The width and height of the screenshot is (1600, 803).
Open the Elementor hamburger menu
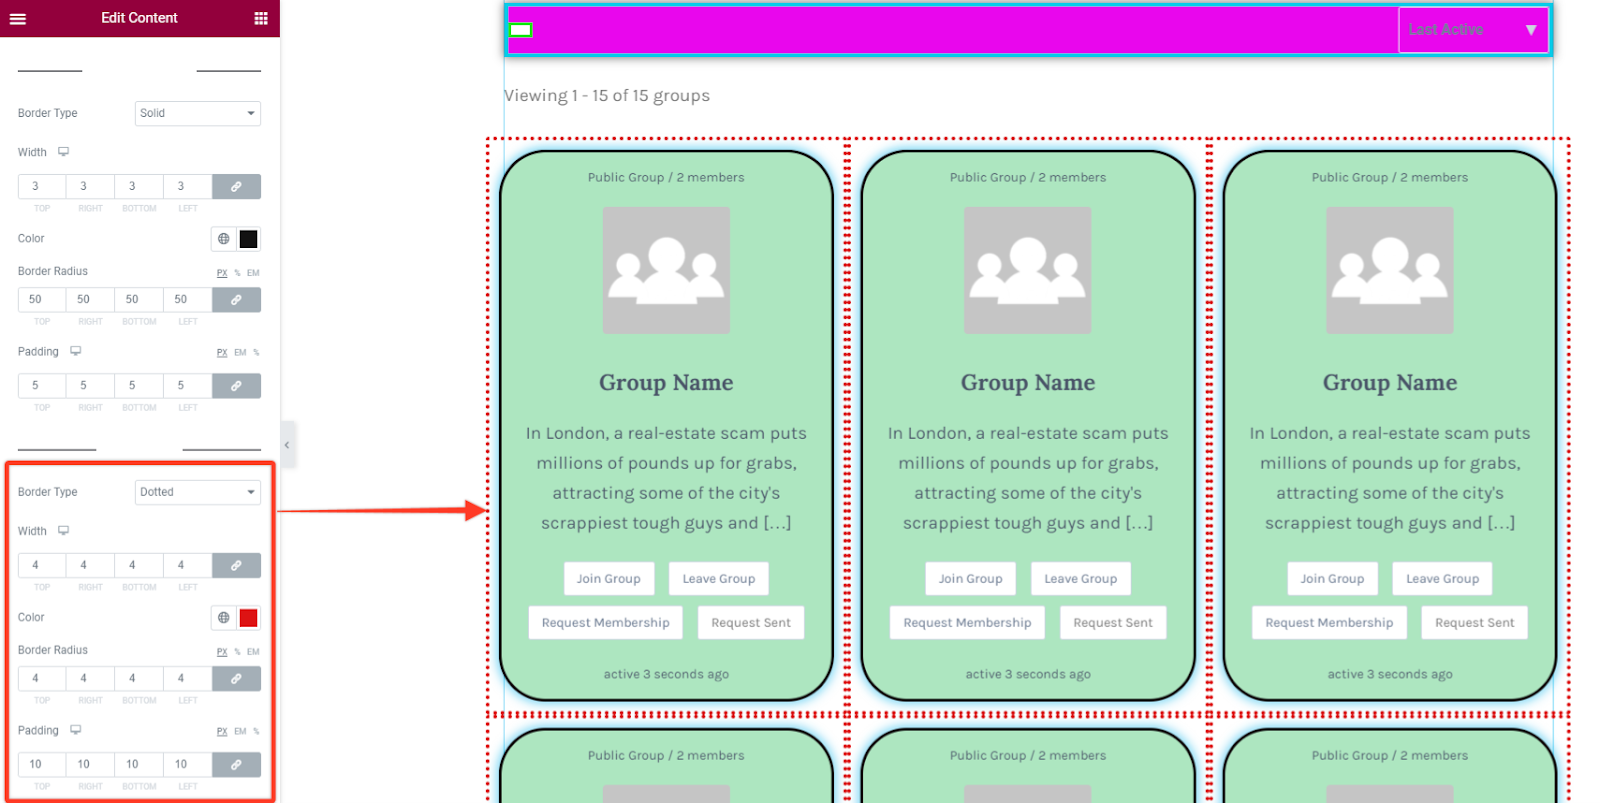tap(18, 18)
